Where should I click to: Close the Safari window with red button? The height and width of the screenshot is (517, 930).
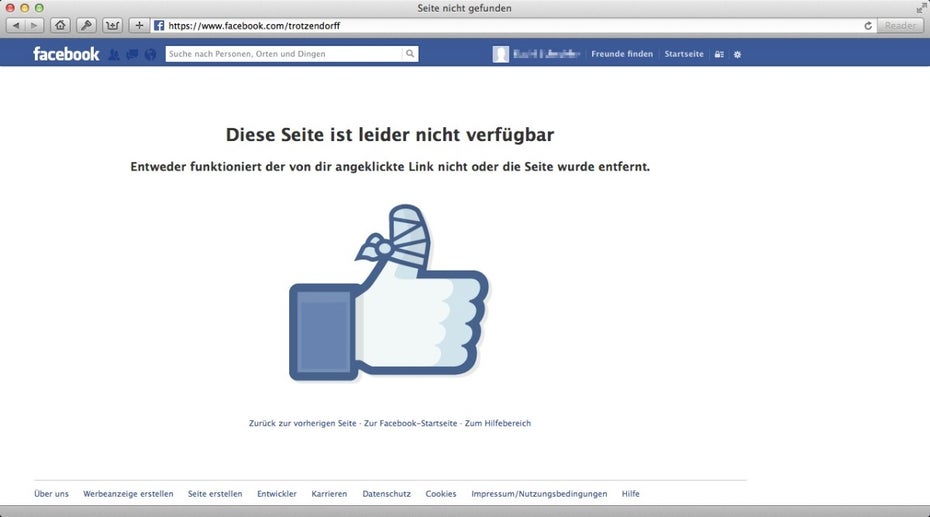coord(9,8)
